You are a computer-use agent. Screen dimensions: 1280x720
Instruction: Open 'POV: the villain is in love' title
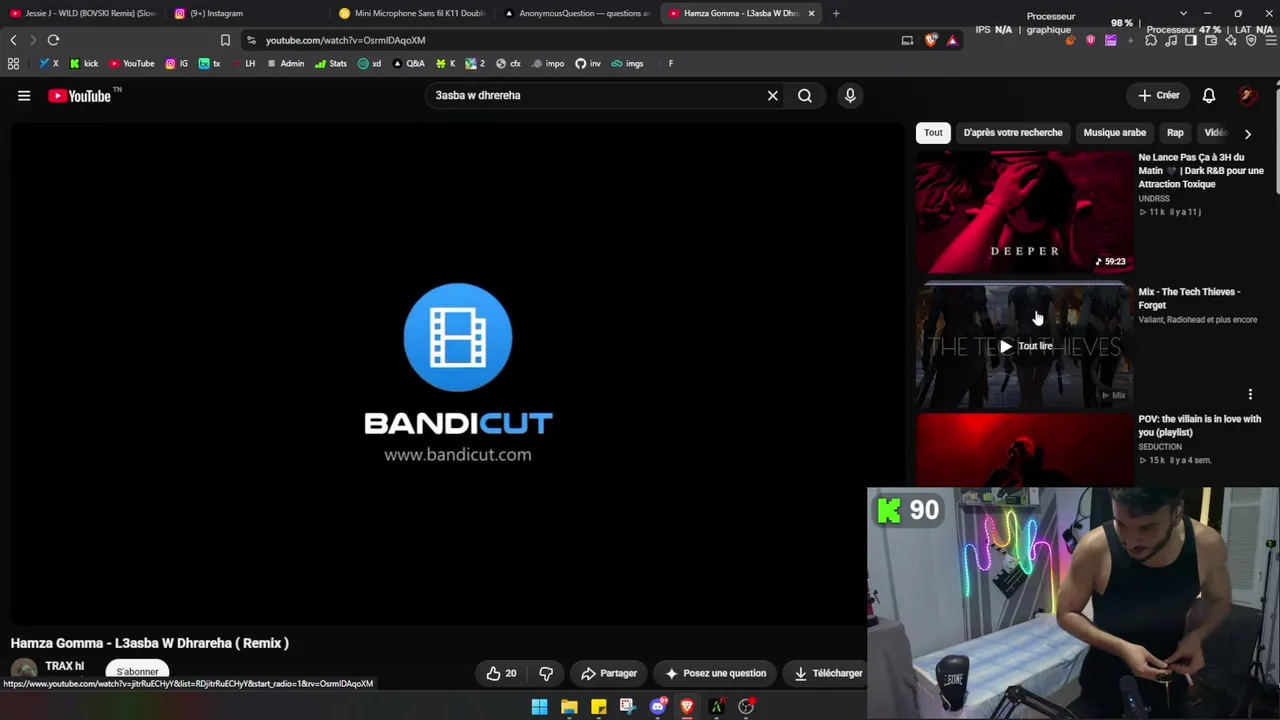pos(1199,426)
